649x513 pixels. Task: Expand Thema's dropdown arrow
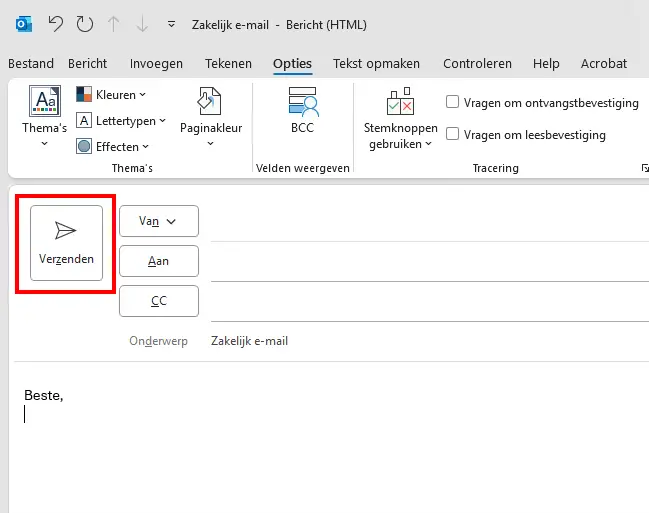44,144
